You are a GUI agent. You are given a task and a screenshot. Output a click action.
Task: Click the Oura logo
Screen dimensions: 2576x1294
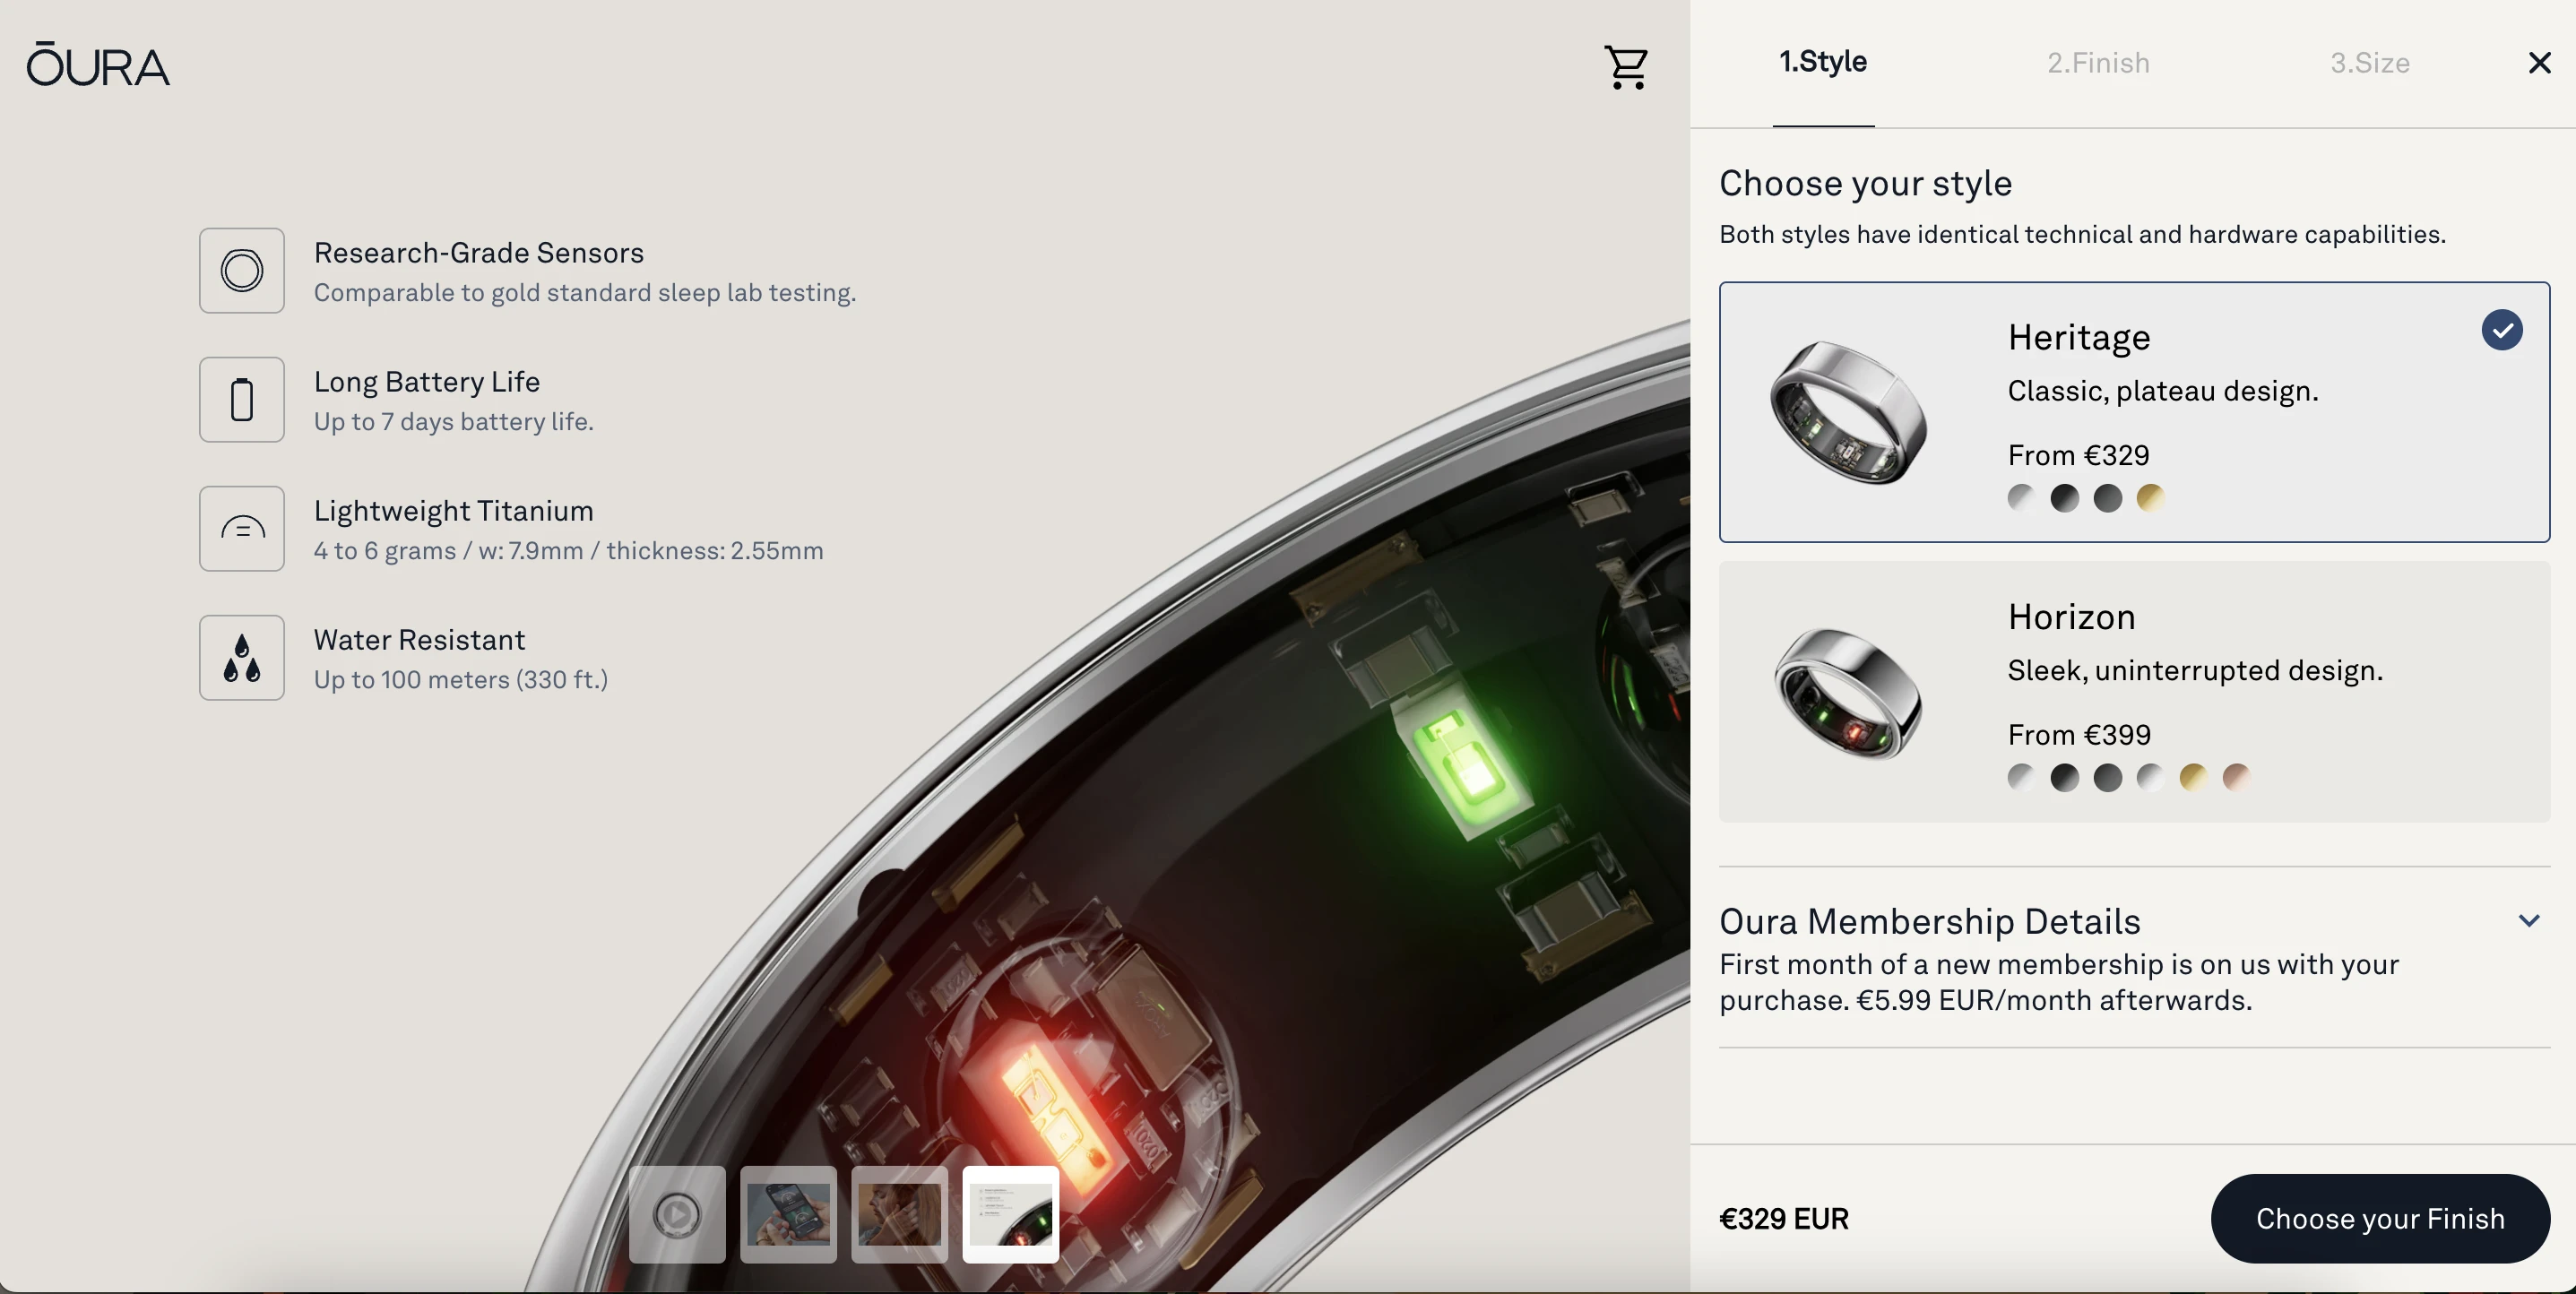98,64
